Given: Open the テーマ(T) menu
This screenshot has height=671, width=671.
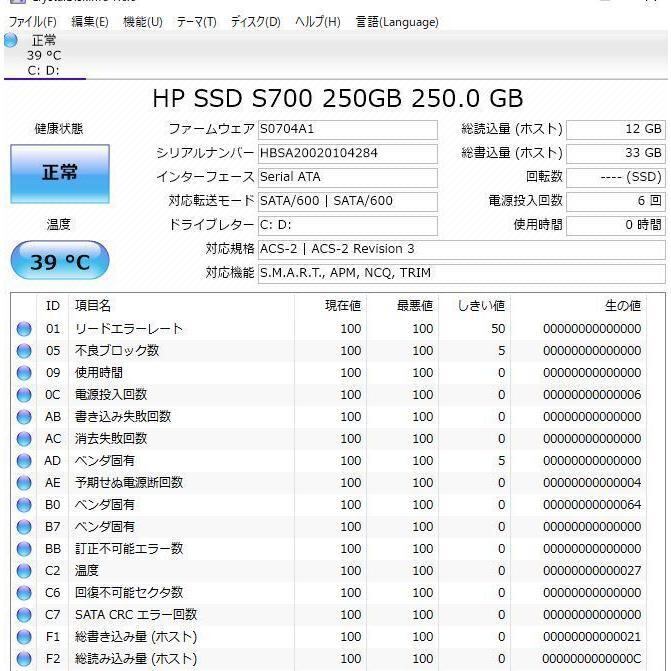Looking at the screenshot, I should pos(196,21).
